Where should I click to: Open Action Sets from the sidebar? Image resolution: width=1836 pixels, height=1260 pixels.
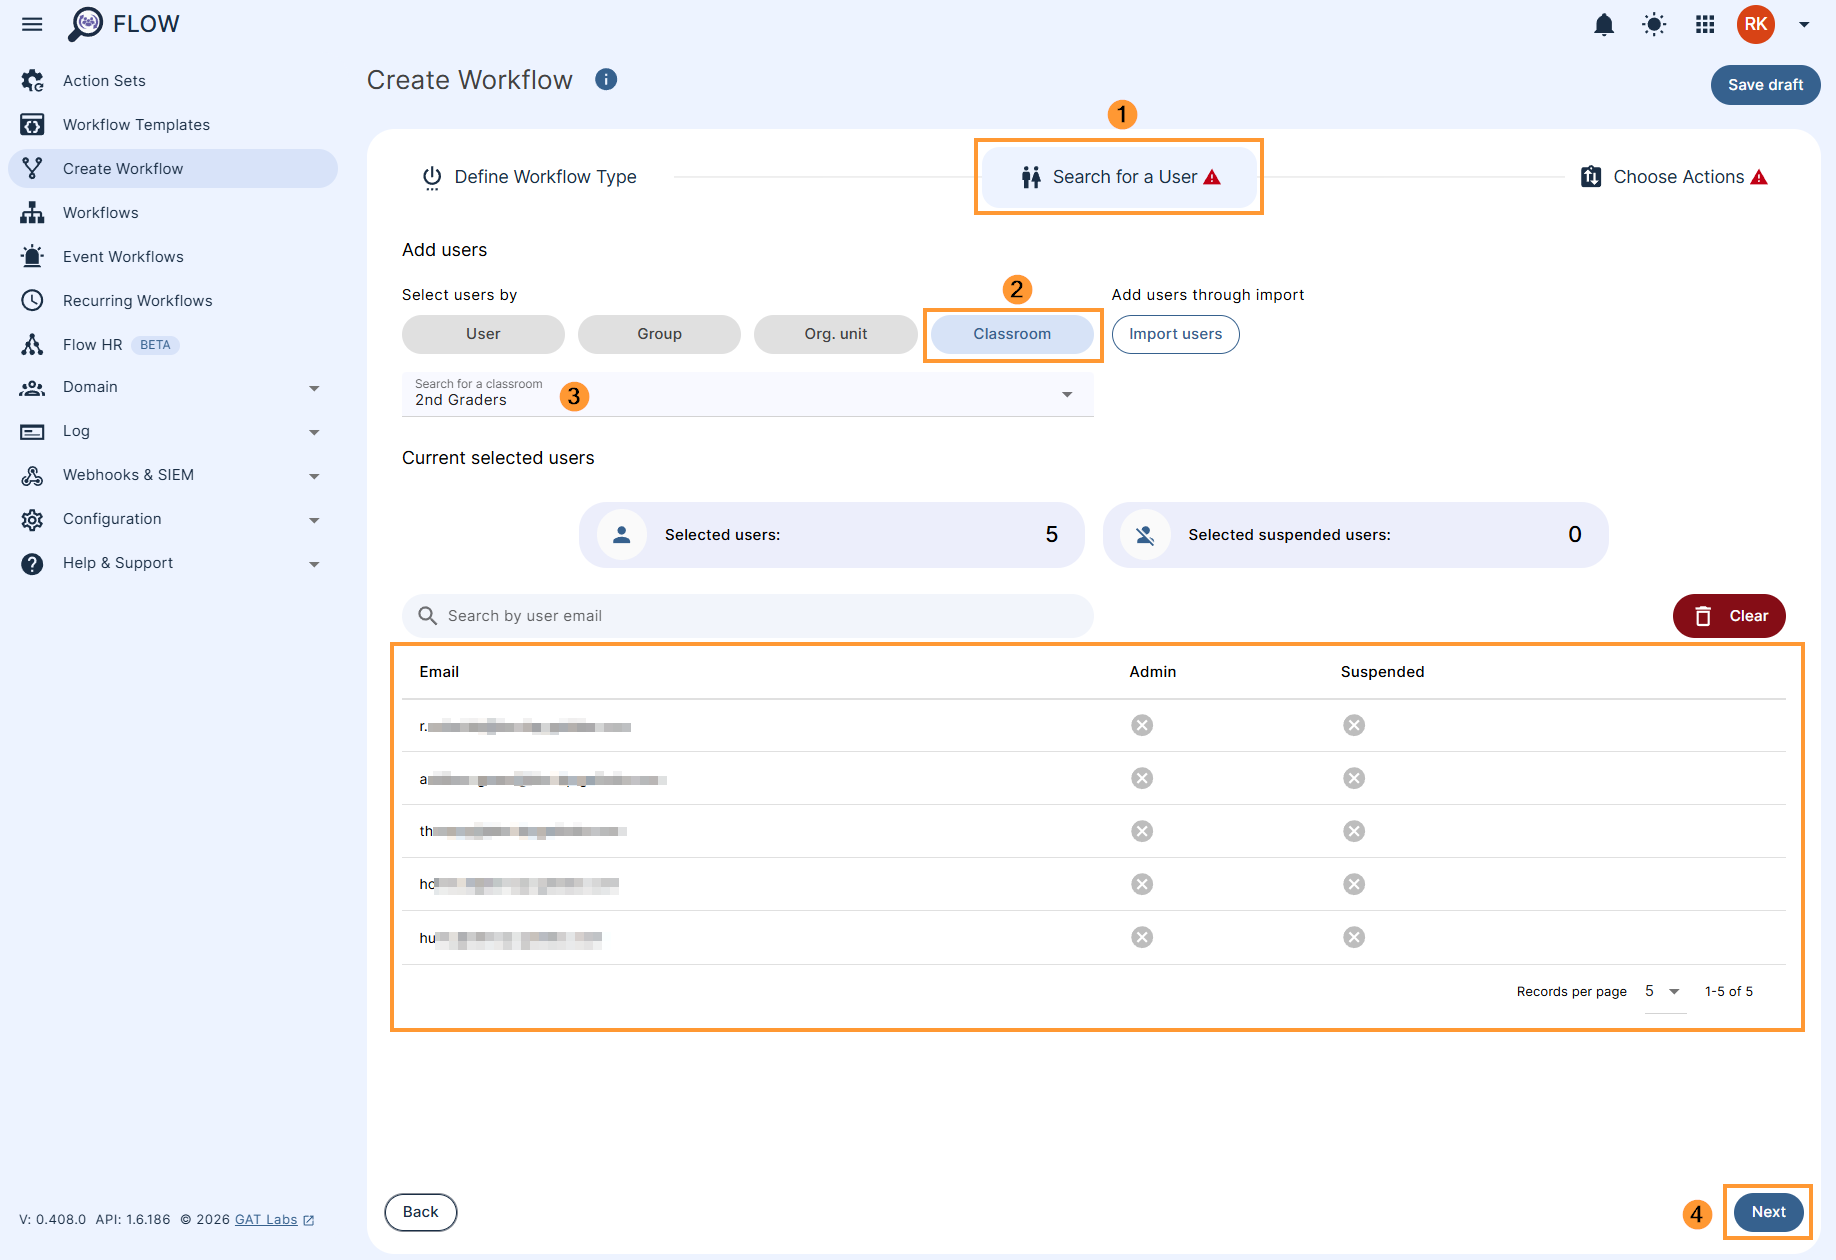point(104,81)
